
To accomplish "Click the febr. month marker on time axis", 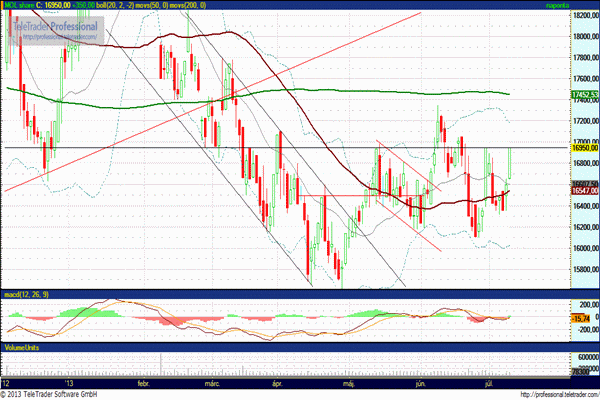I will tap(143, 382).
